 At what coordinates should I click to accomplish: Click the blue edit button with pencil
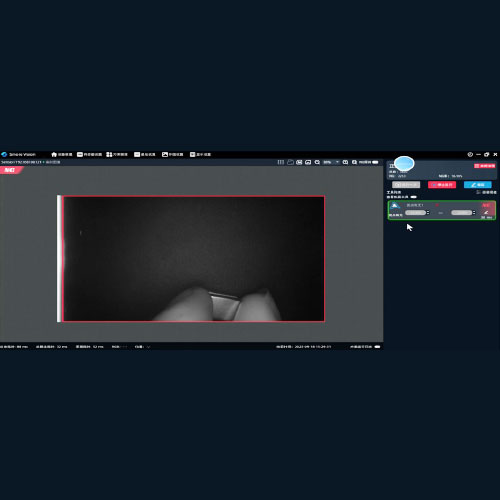coord(478,185)
